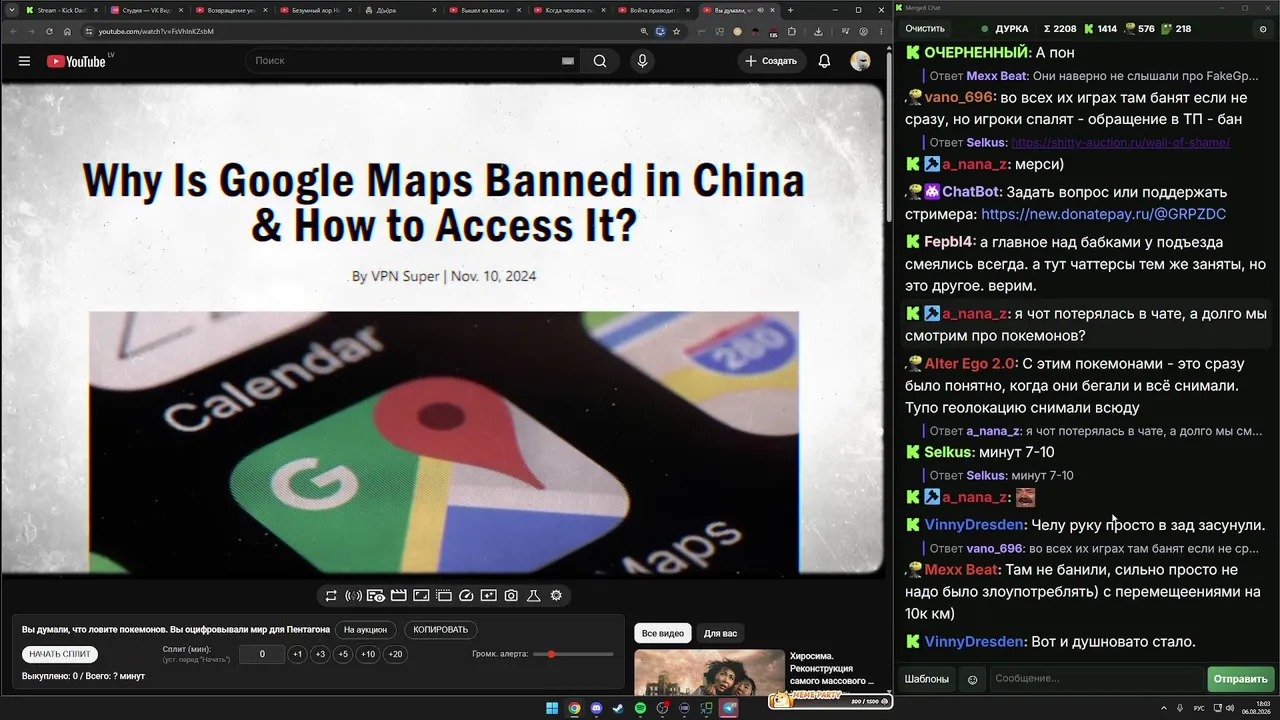Click the На аукцион button
The height and width of the screenshot is (720, 1280).
click(365, 630)
